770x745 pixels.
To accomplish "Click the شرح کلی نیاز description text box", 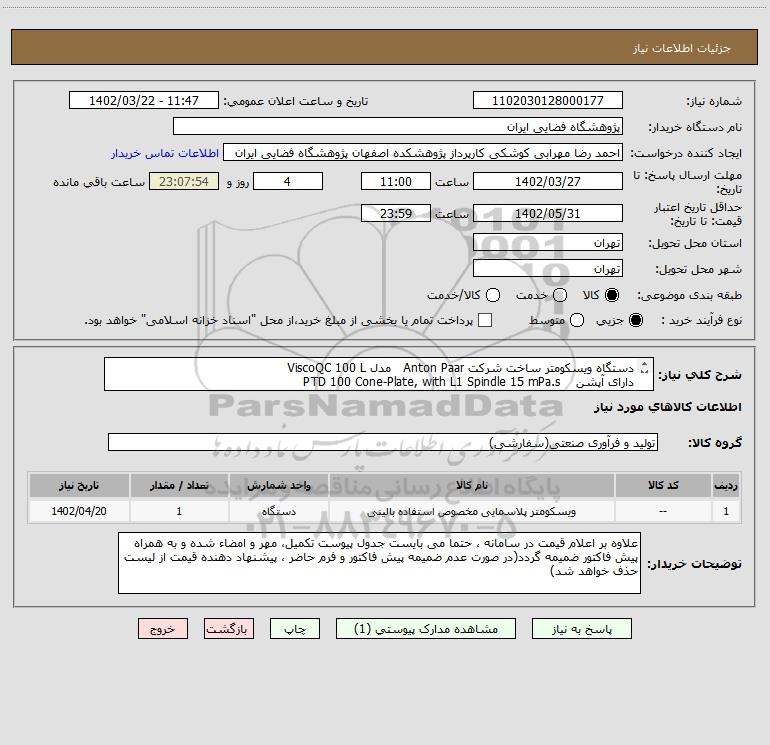I will click(379, 374).
